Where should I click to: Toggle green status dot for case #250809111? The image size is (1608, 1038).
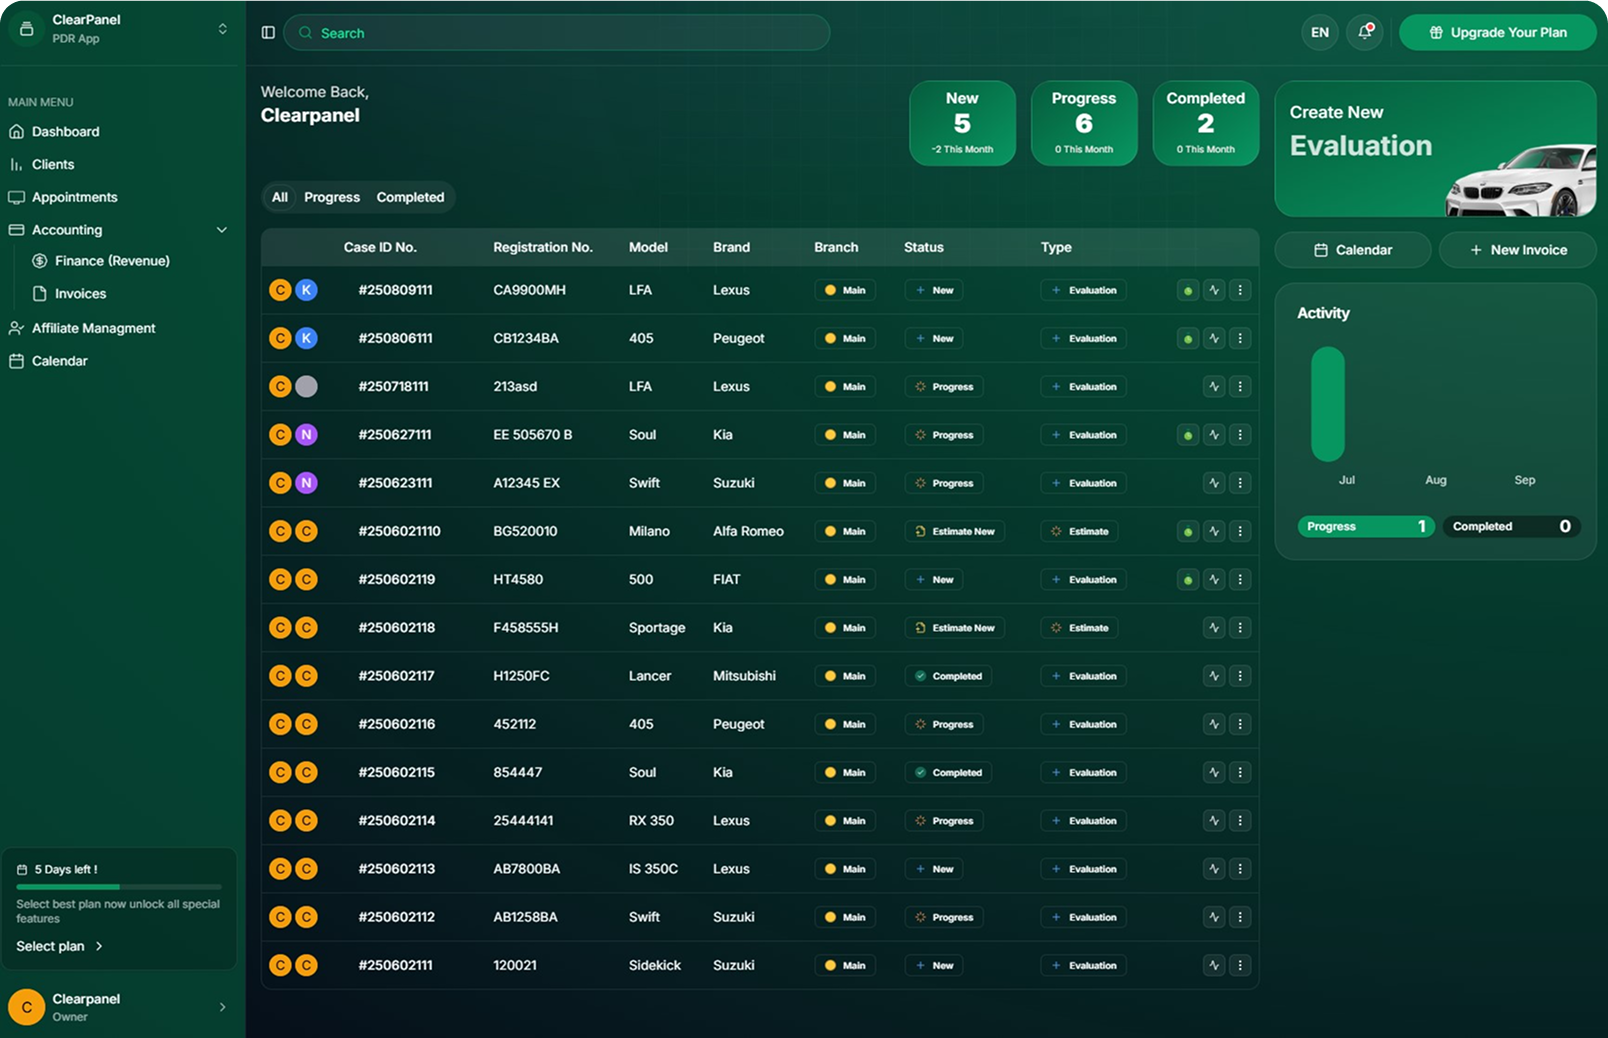pyautogui.click(x=1187, y=291)
